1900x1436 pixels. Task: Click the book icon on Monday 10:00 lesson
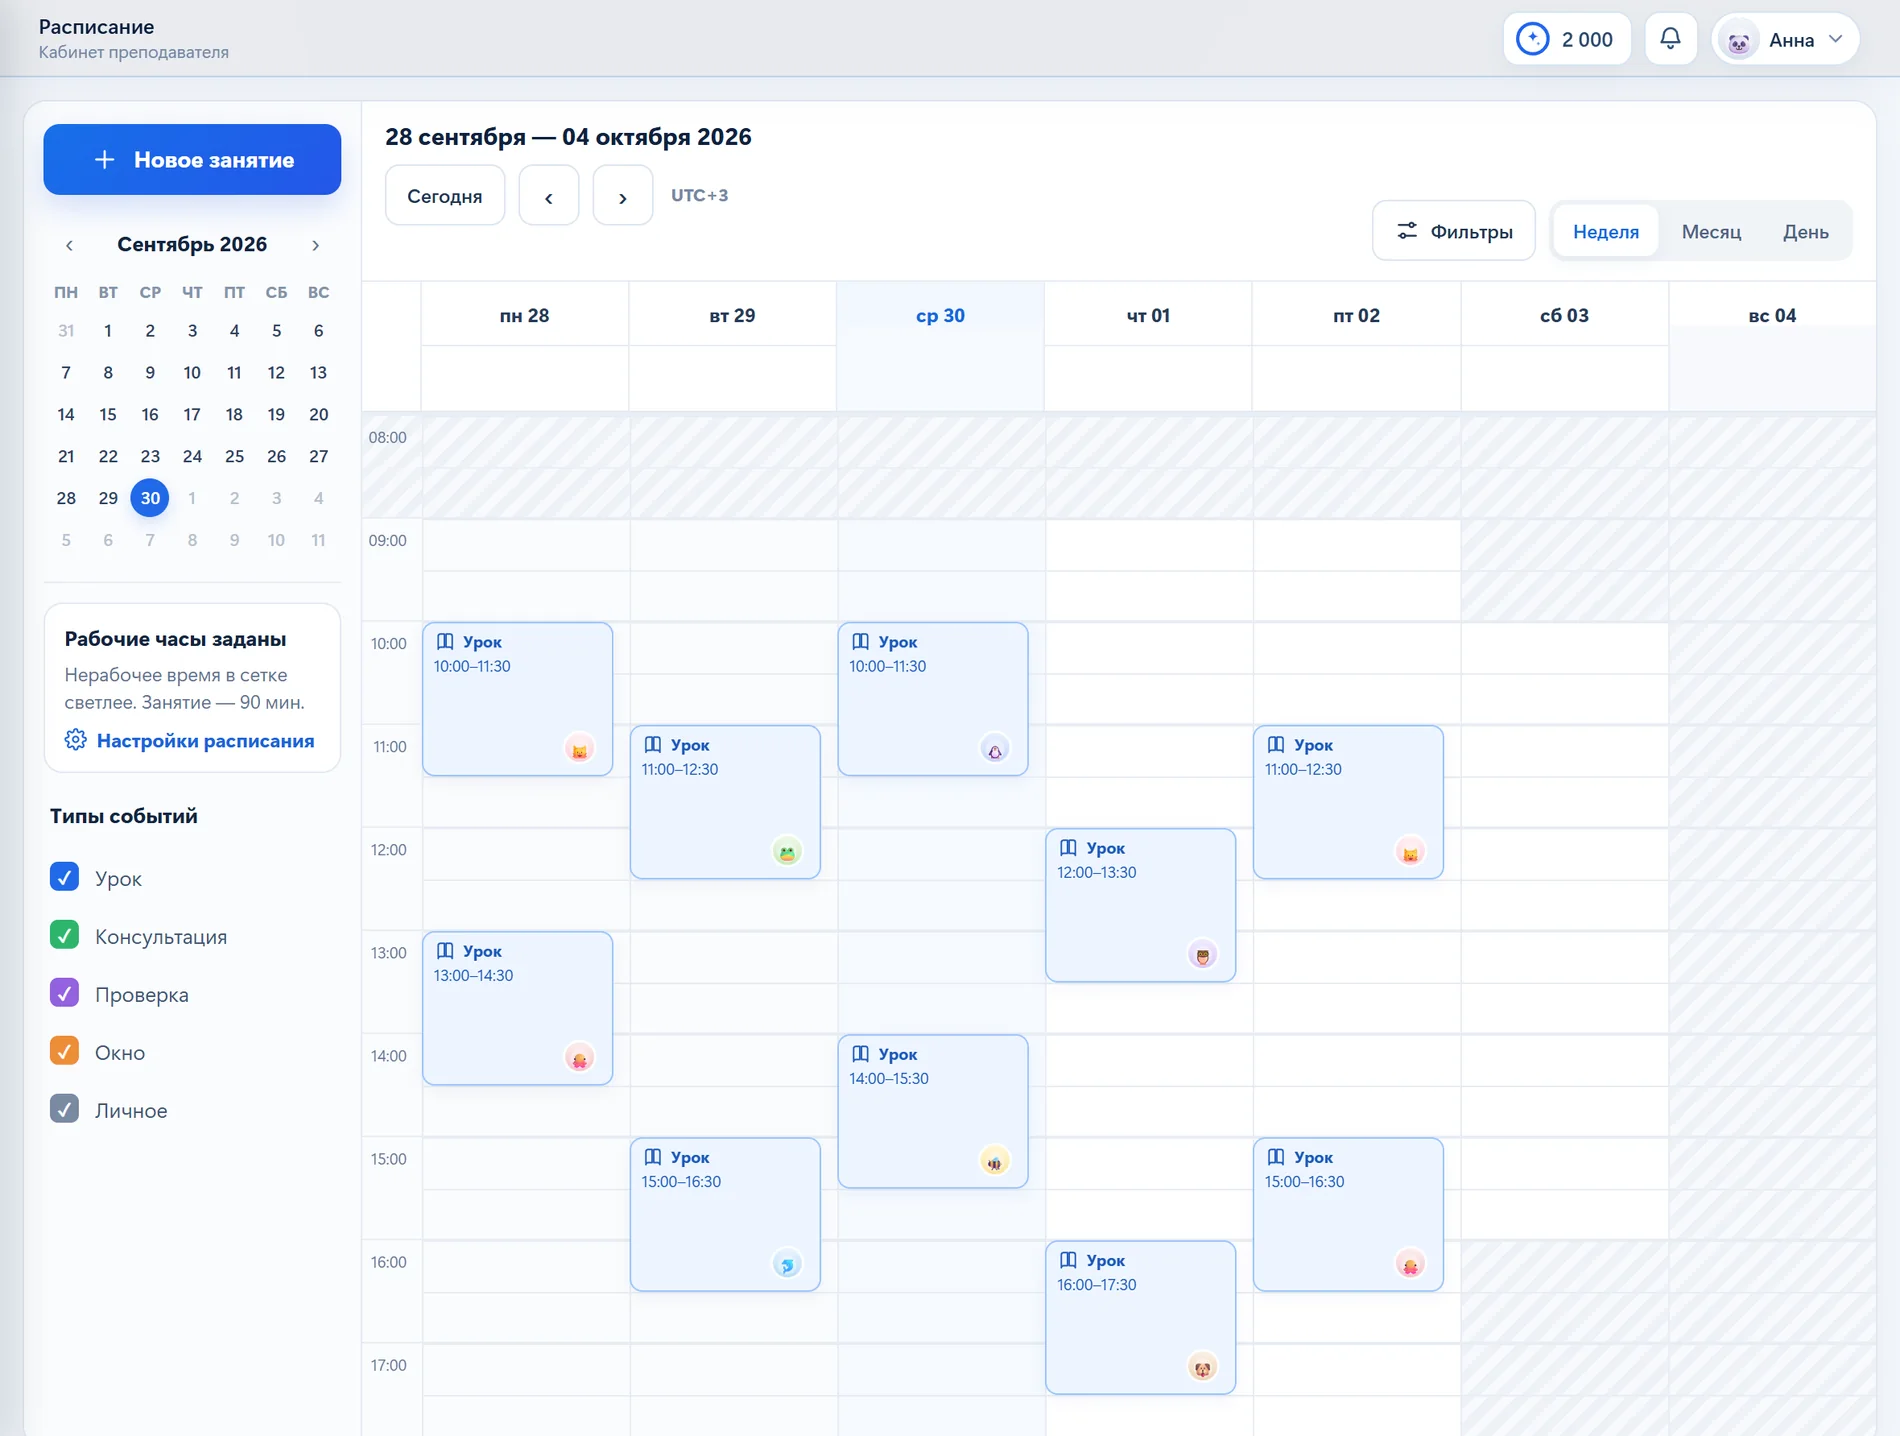click(x=445, y=641)
